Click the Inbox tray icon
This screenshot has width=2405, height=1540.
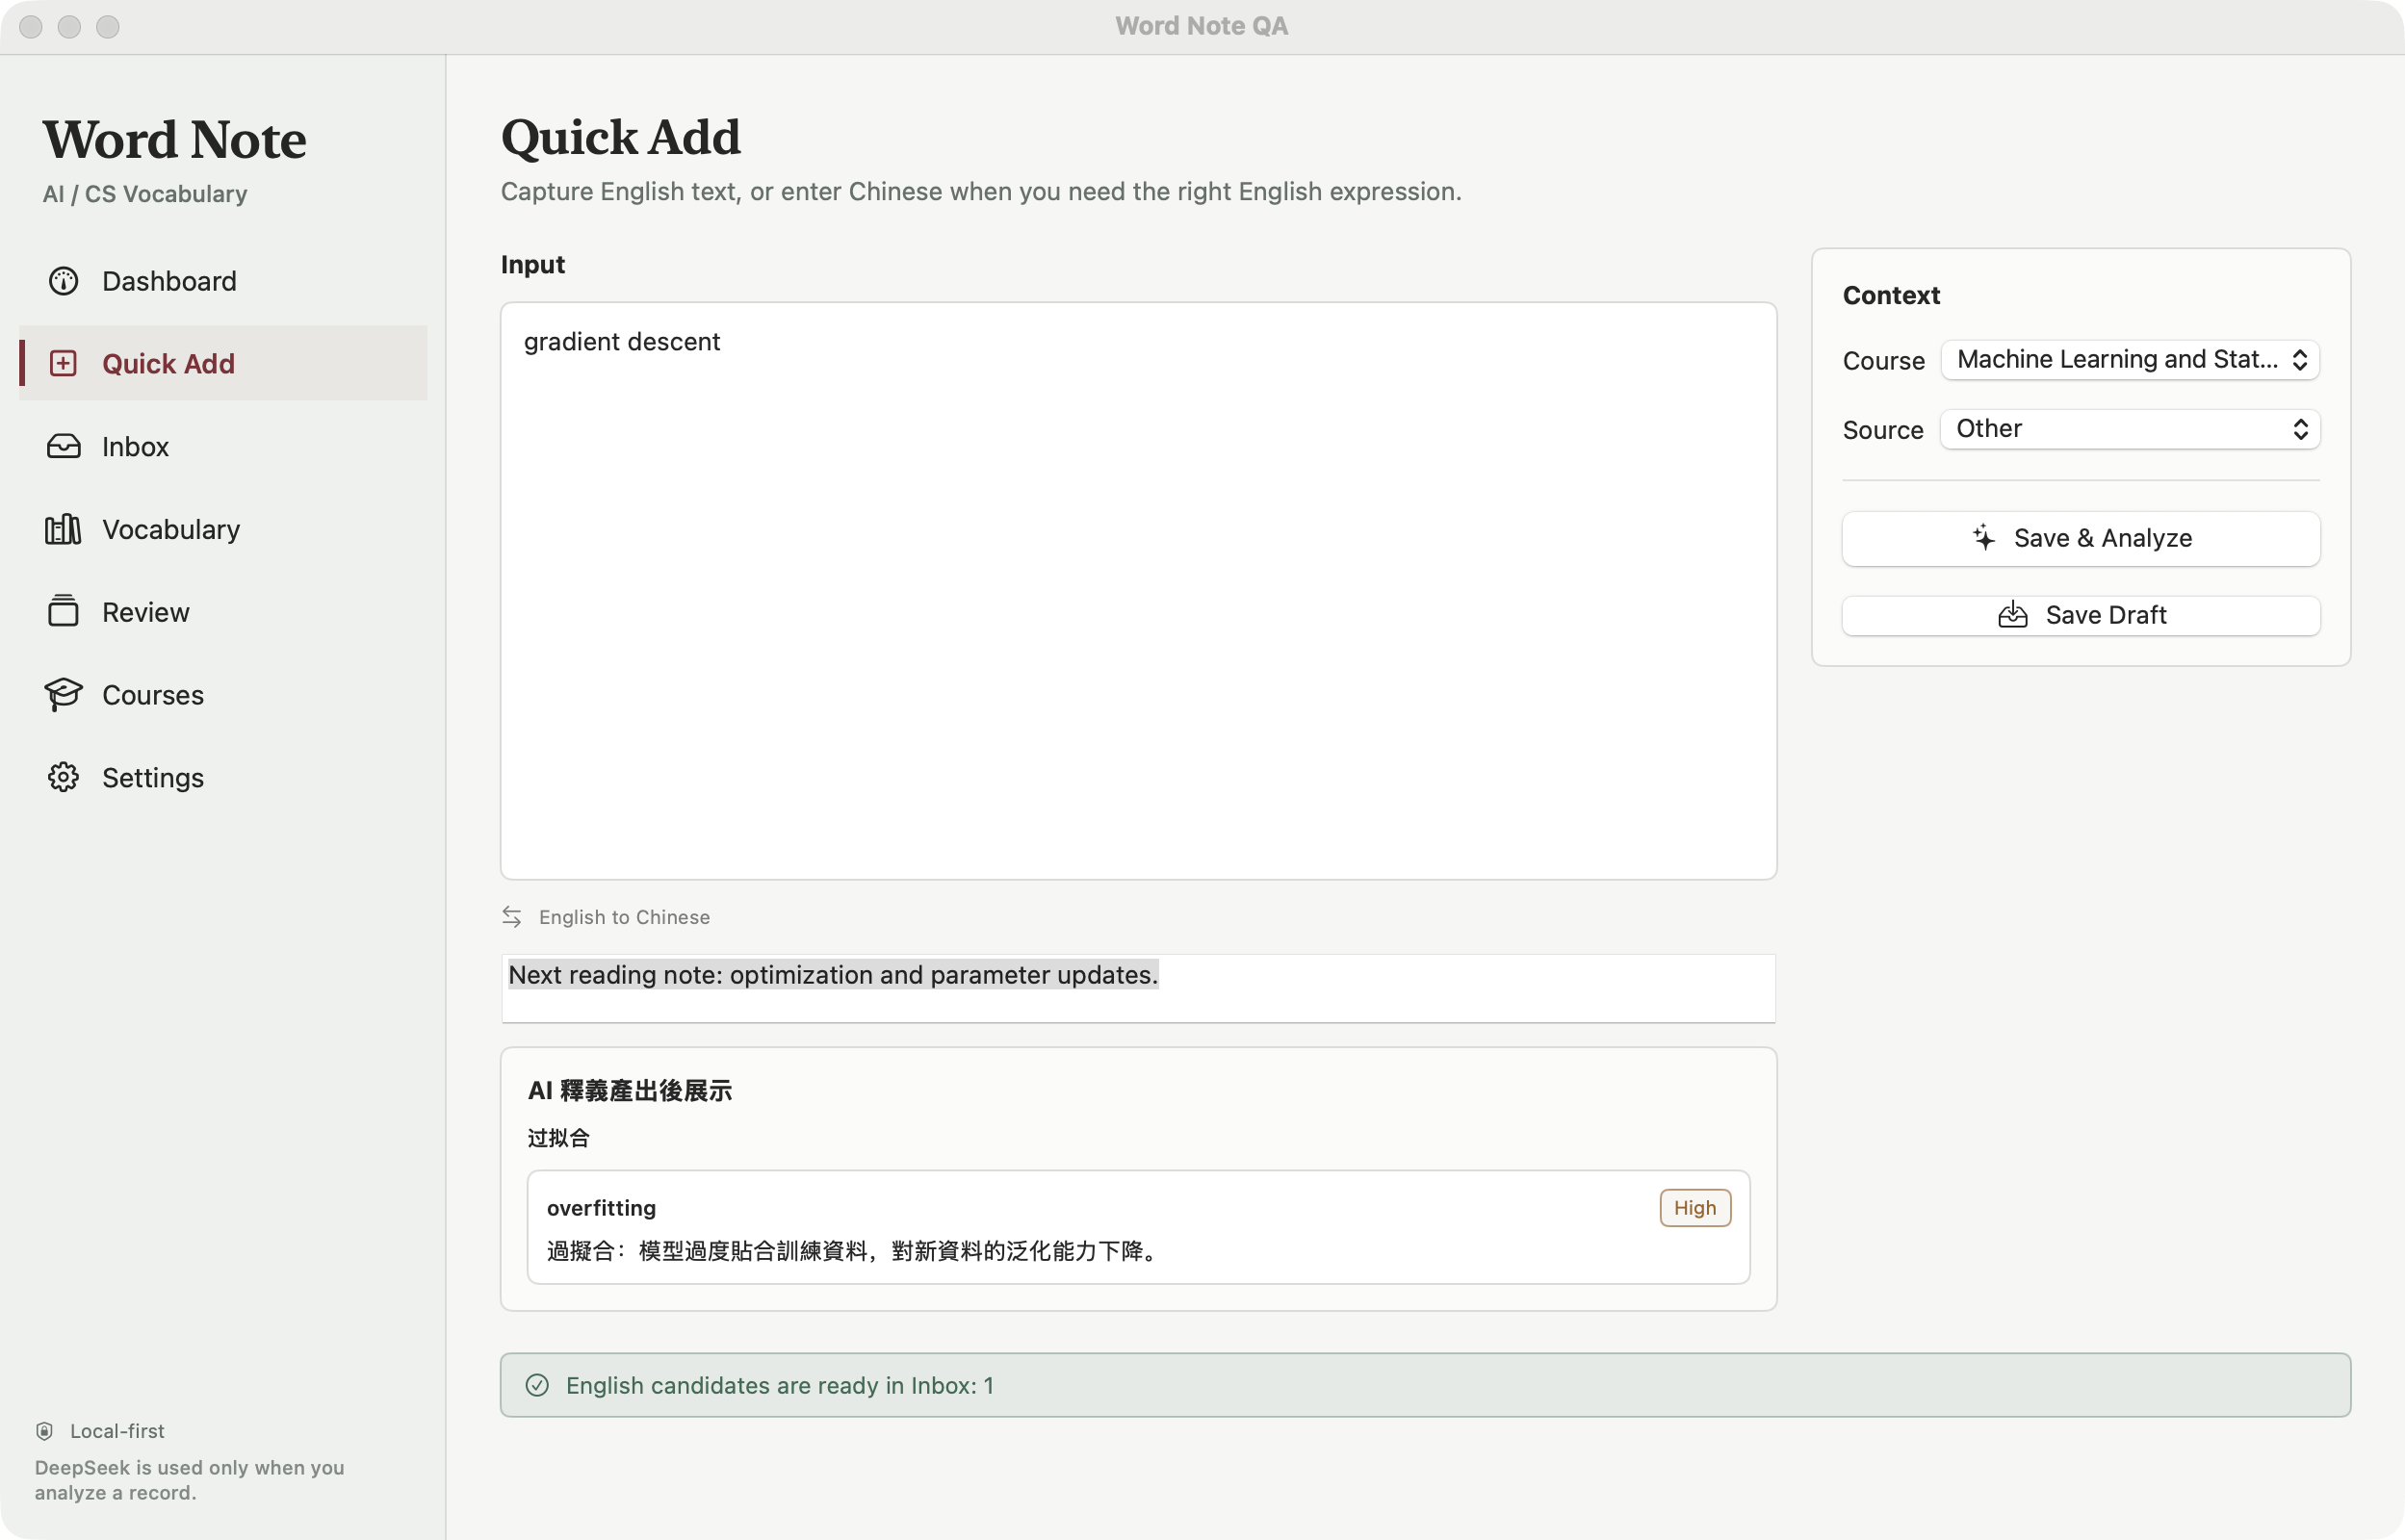[63, 446]
